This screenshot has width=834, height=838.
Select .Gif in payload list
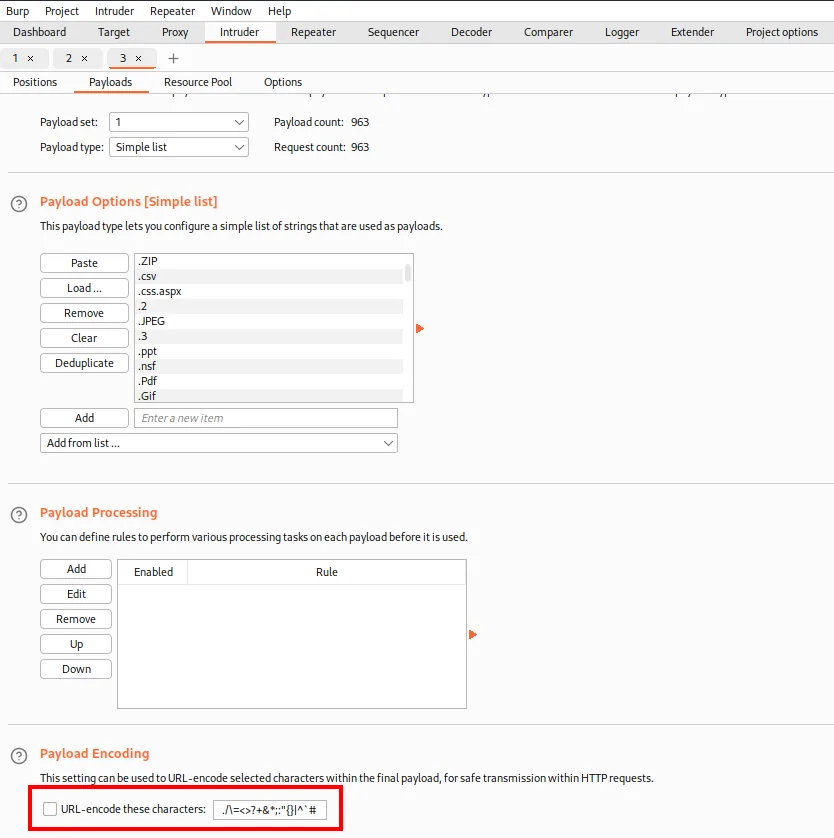click(270, 395)
